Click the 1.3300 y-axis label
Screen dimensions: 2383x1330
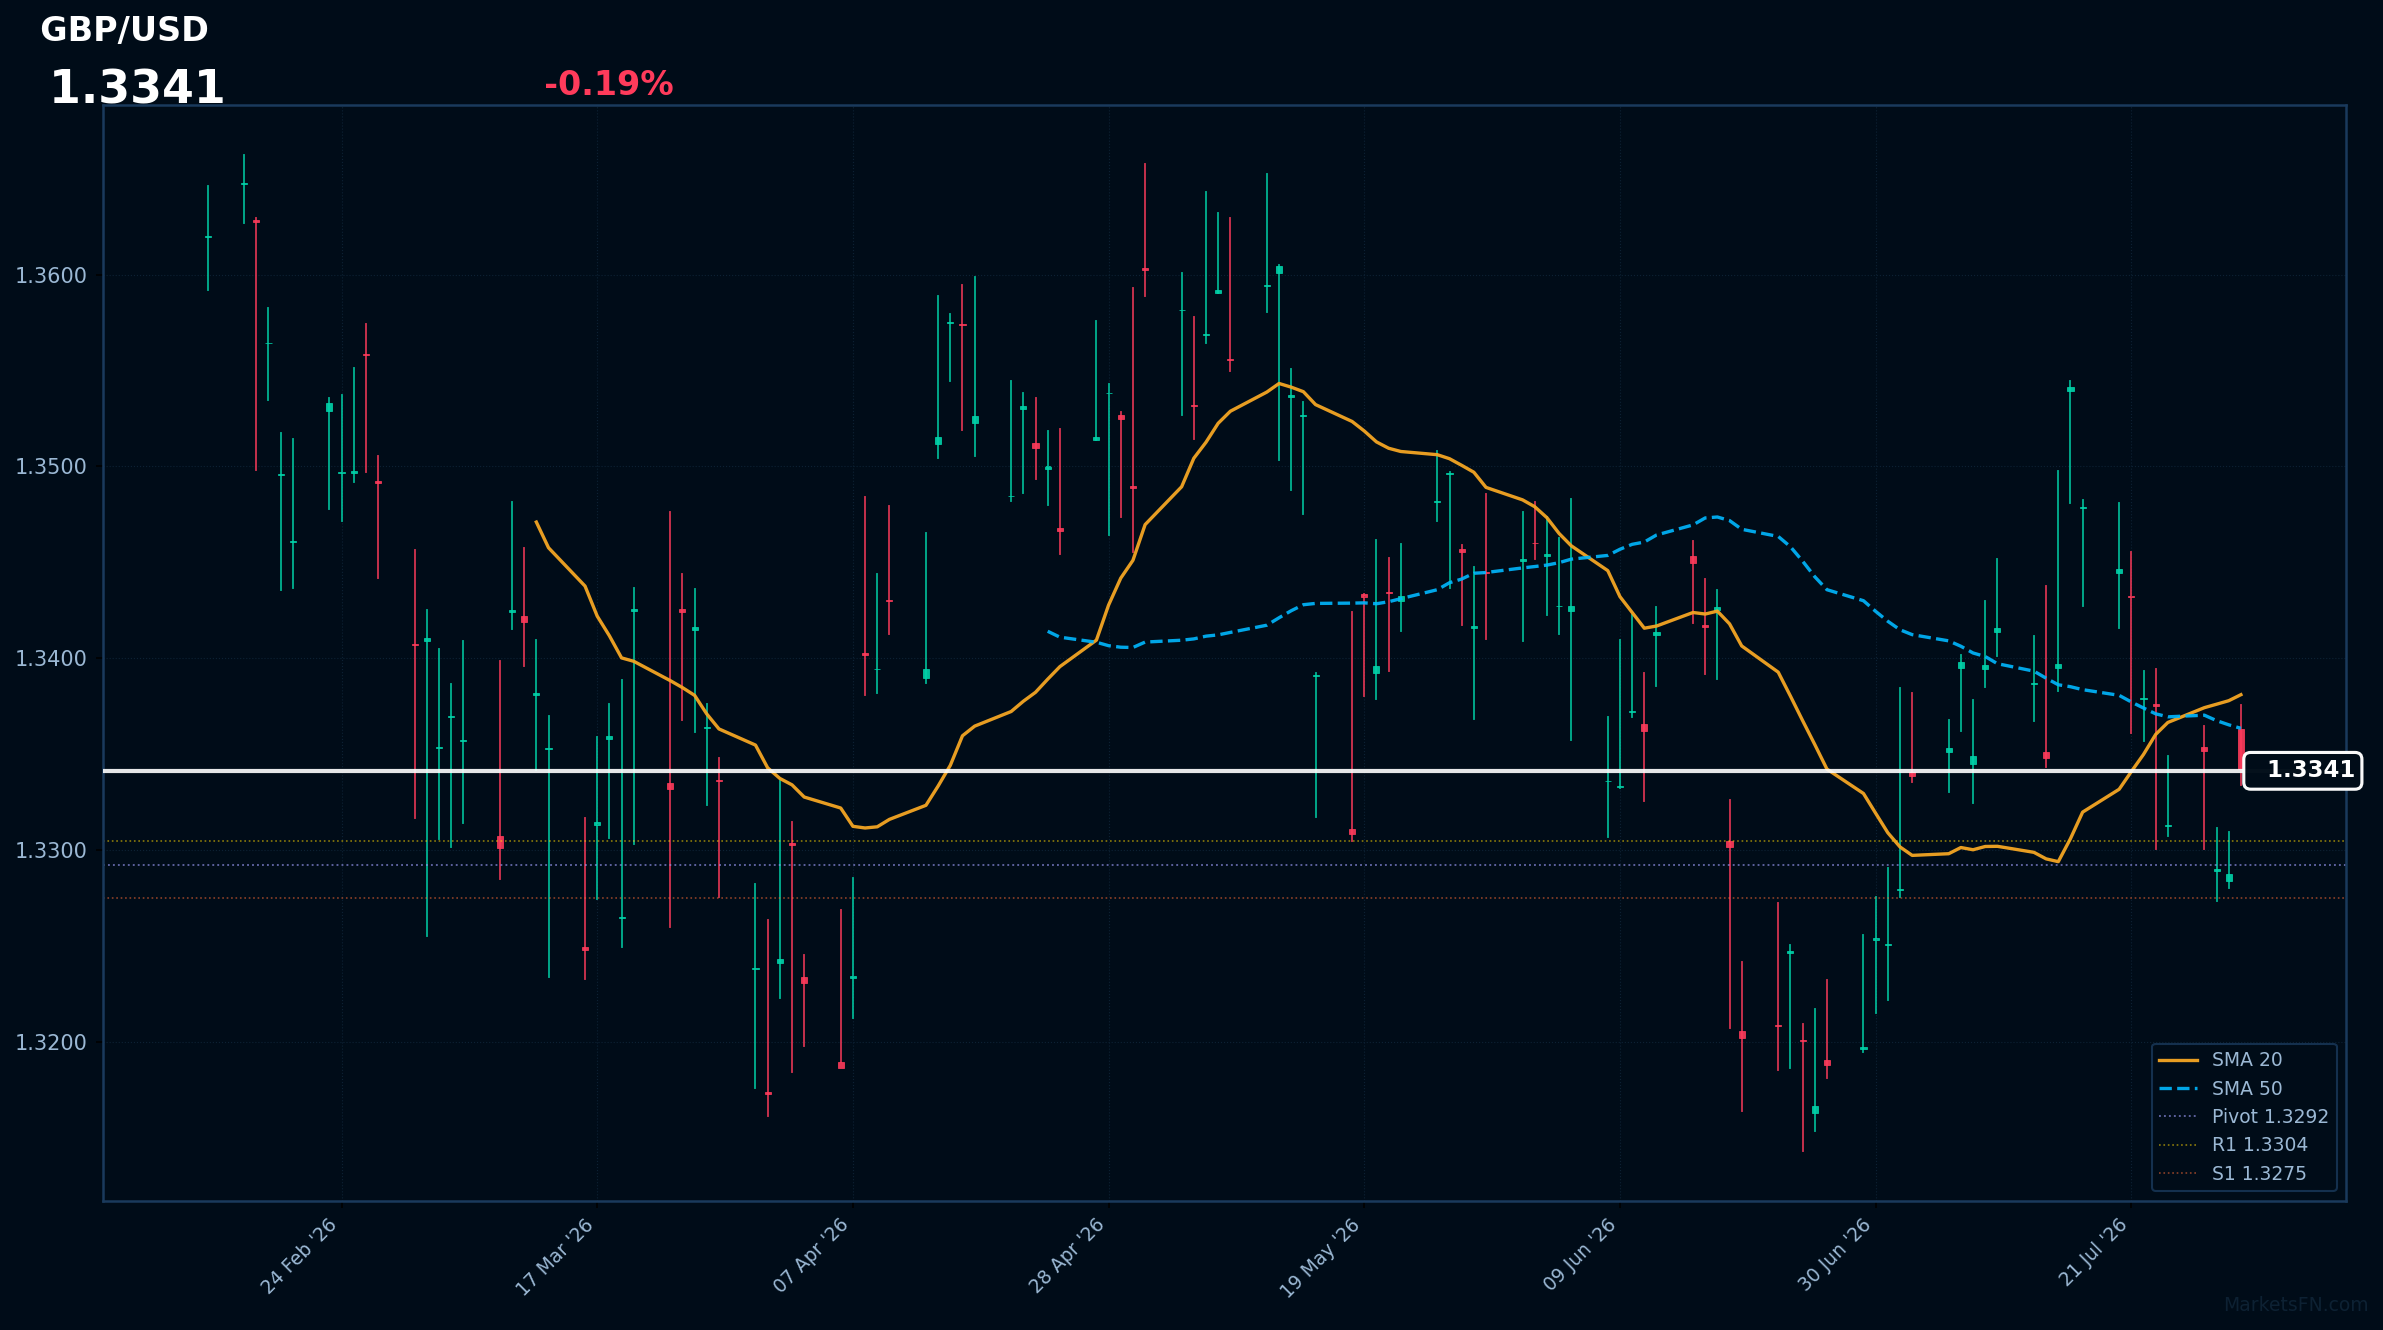coord(51,851)
